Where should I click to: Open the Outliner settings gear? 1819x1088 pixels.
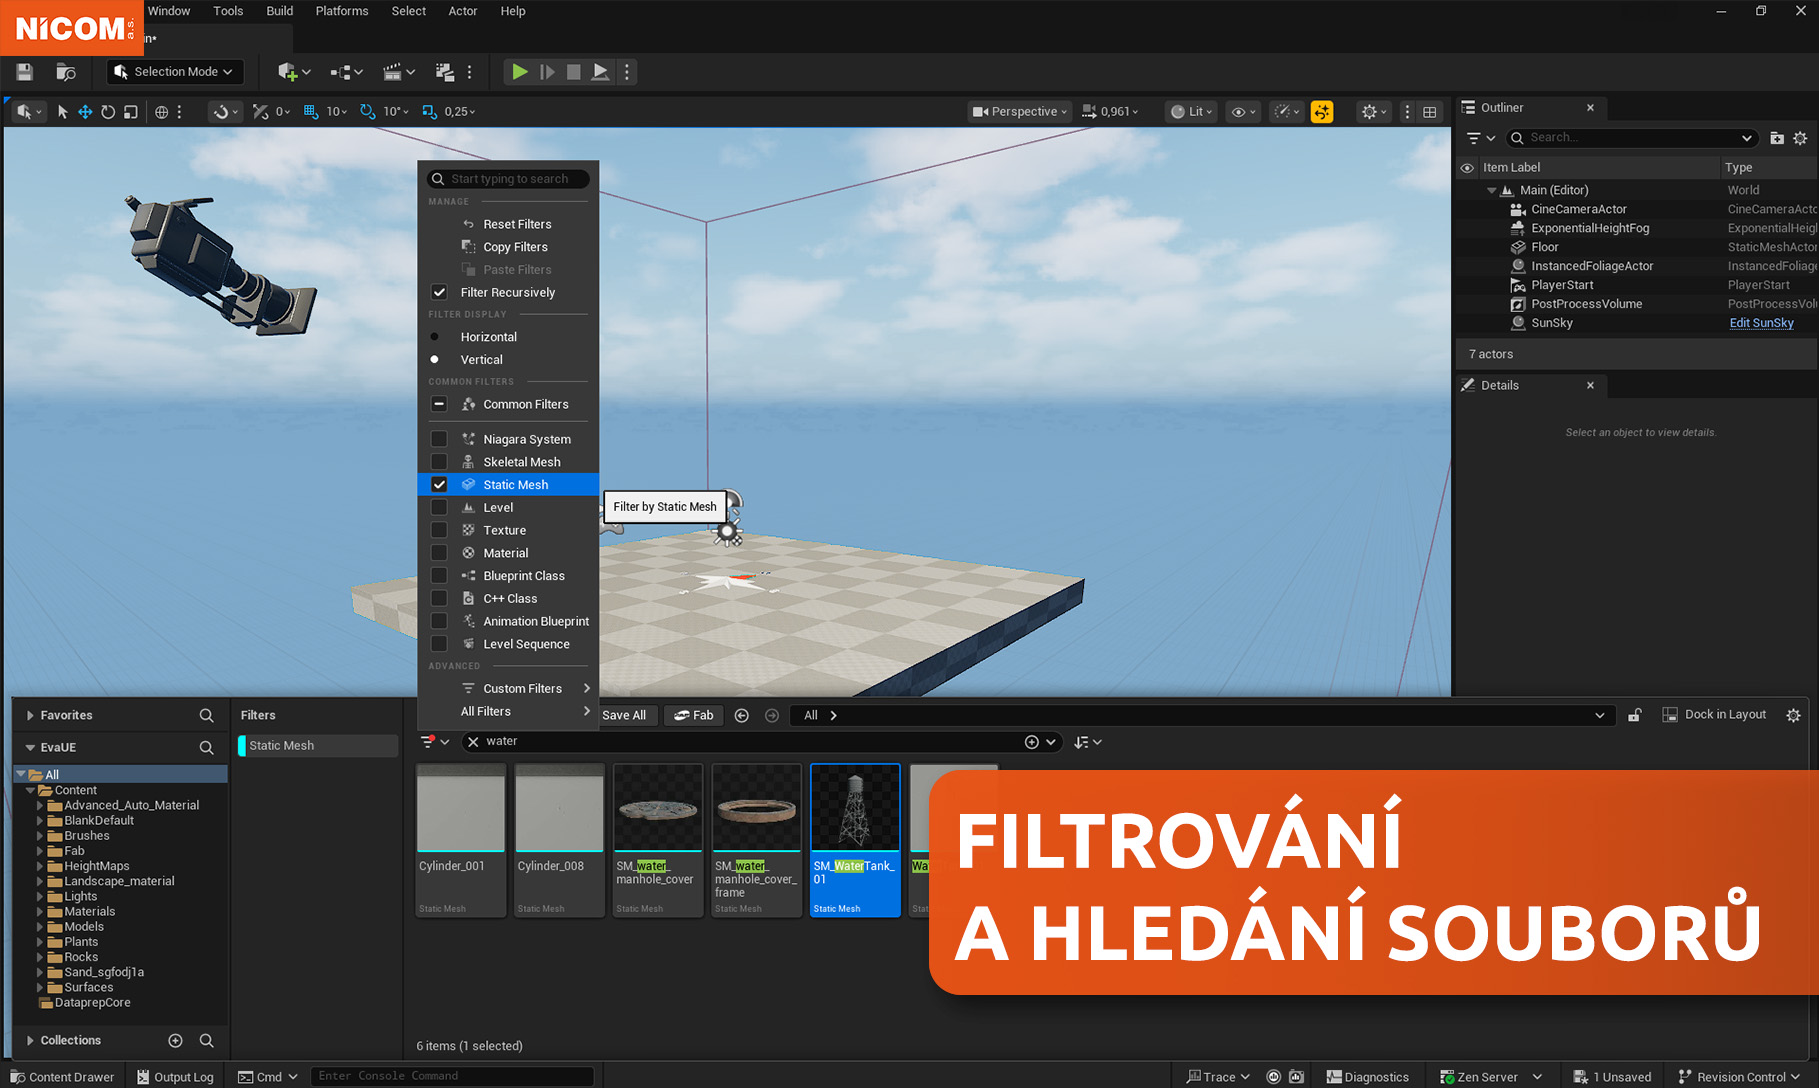click(x=1800, y=138)
